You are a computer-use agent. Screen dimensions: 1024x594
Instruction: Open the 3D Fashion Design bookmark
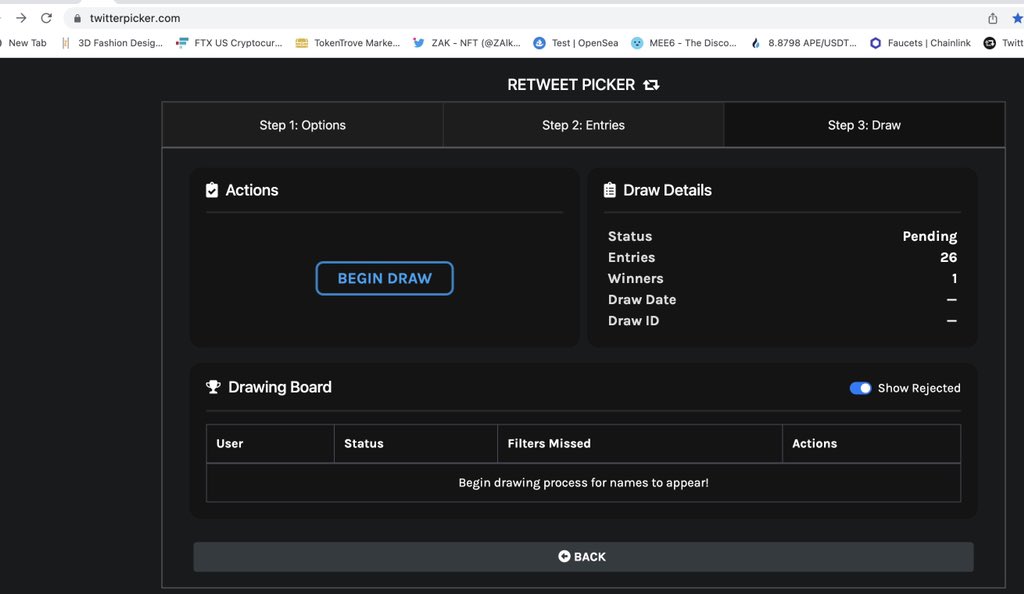coord(112,43)
